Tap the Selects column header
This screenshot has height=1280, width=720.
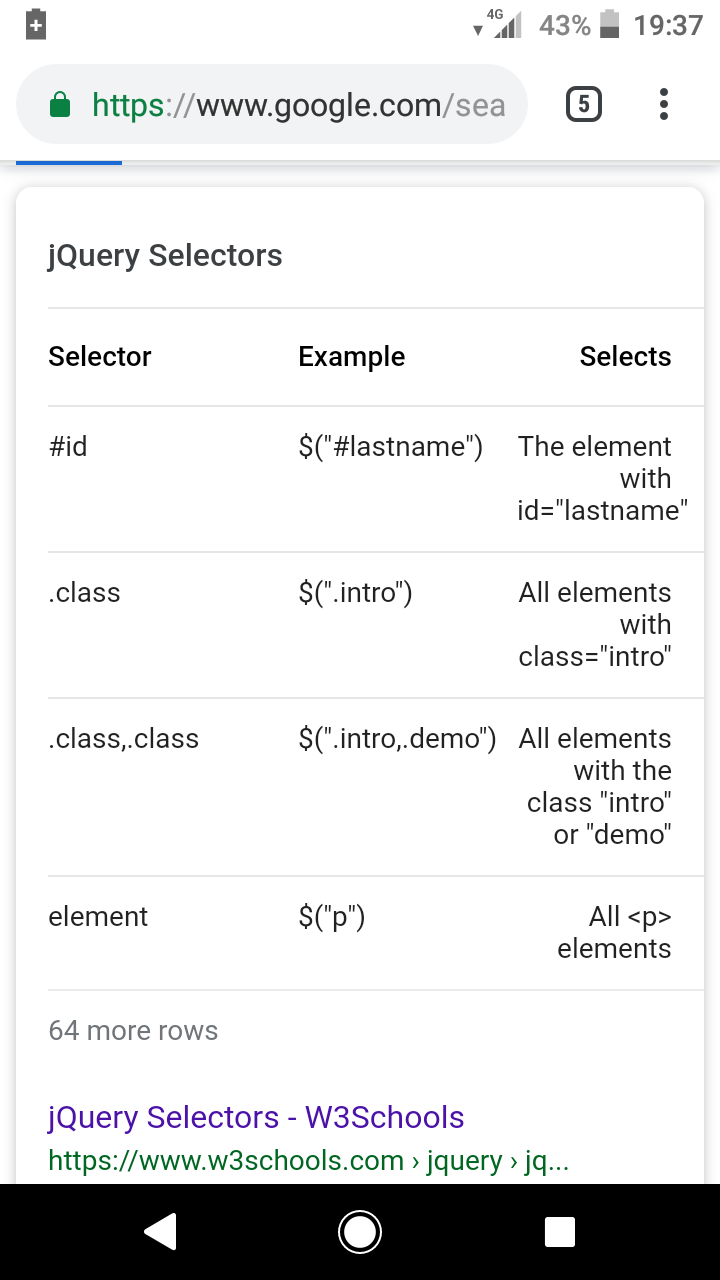pos(625,356)
